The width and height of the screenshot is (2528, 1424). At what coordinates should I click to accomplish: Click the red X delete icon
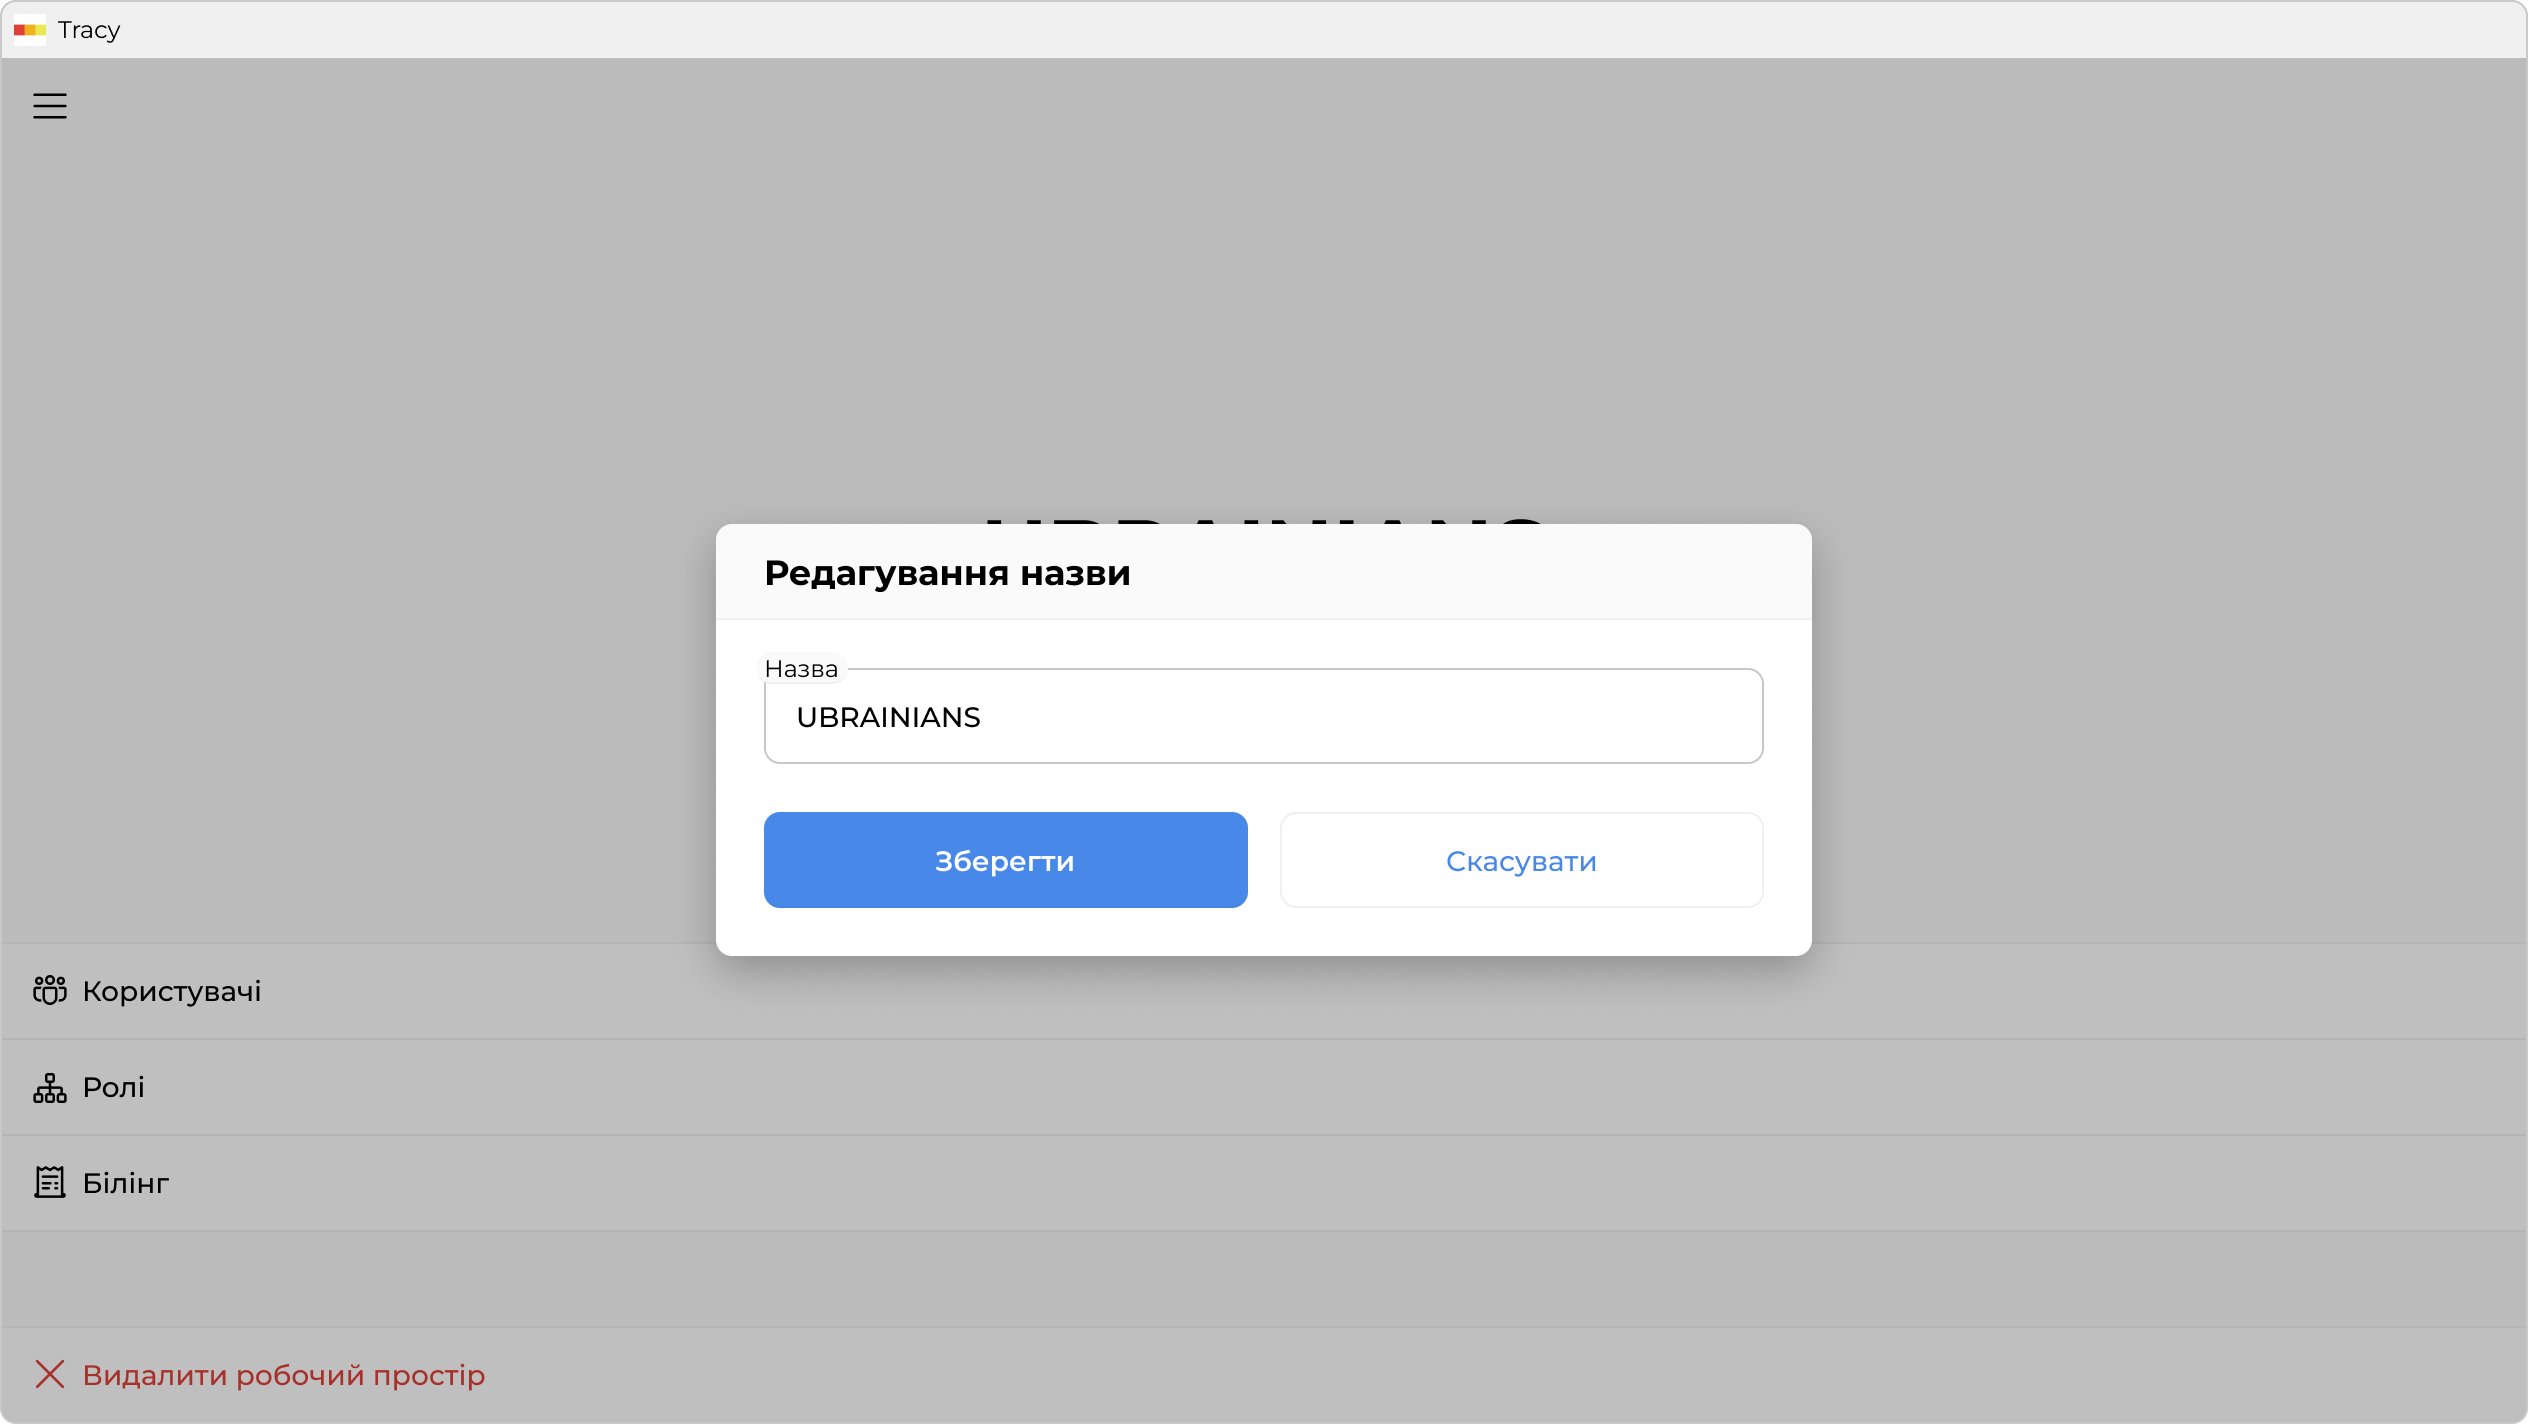coord(50,1374)
